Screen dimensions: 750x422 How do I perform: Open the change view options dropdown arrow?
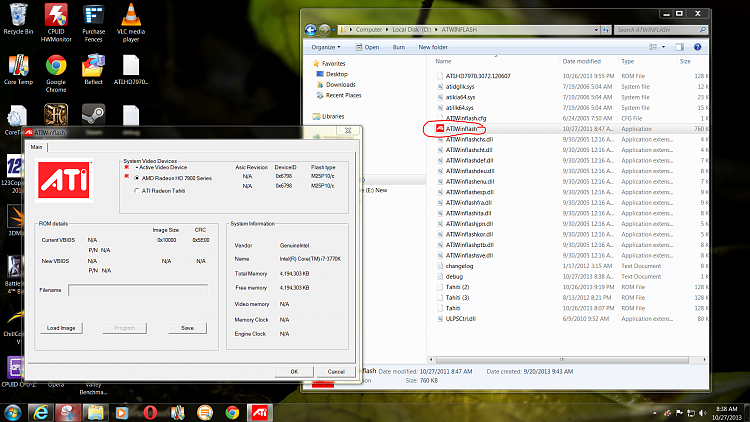663,47
